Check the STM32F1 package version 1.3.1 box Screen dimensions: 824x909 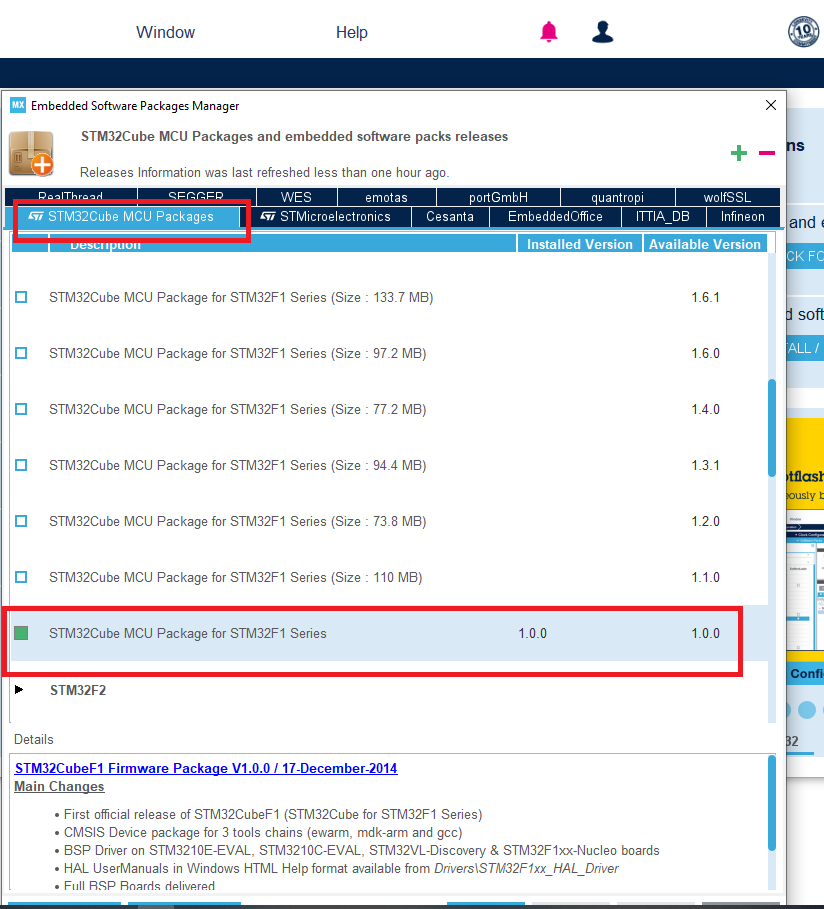21,465
